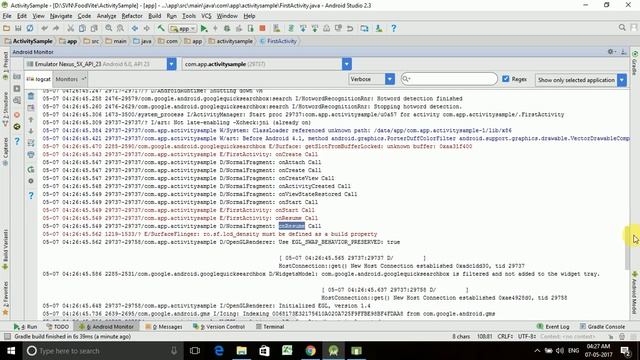Screen dimensions: 640x360
Task: Open the Gradle side tool window tab
Action: (635, 63)
